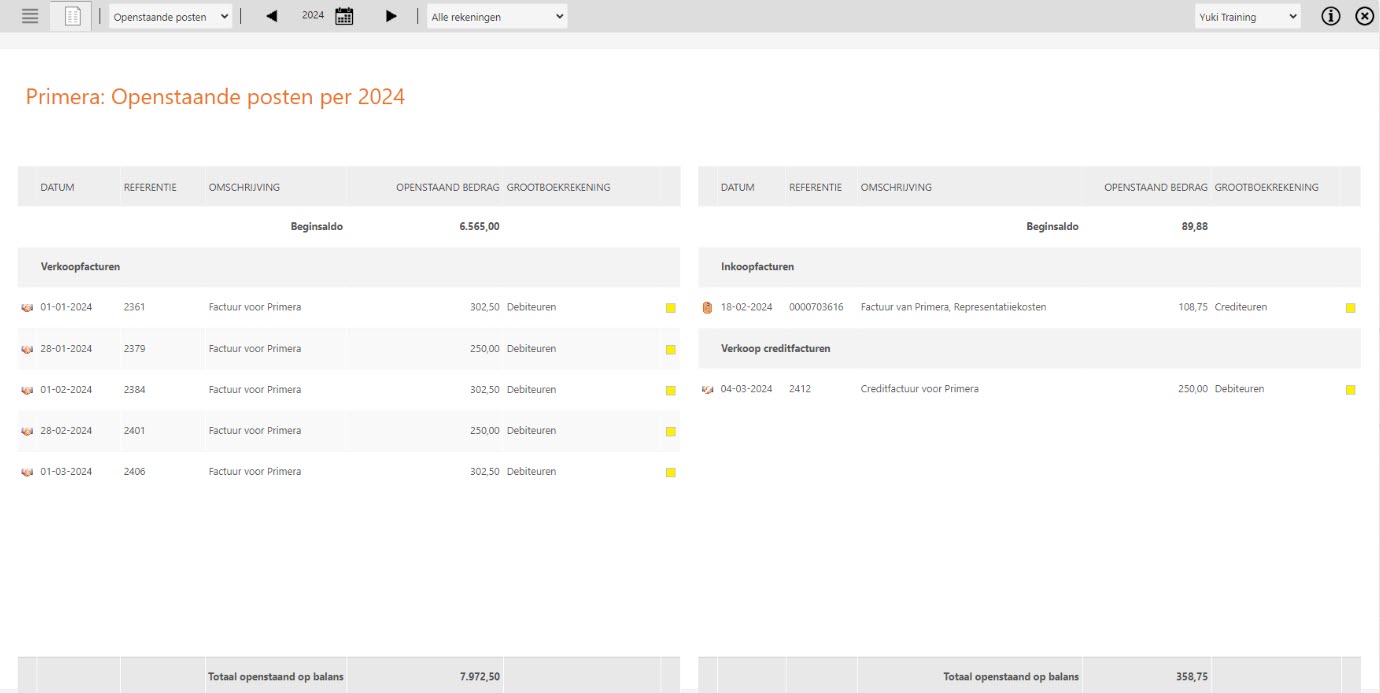Sort right table by OMSCHRIJVING header
Screen dimensions: 1380x693
point(896,187)
